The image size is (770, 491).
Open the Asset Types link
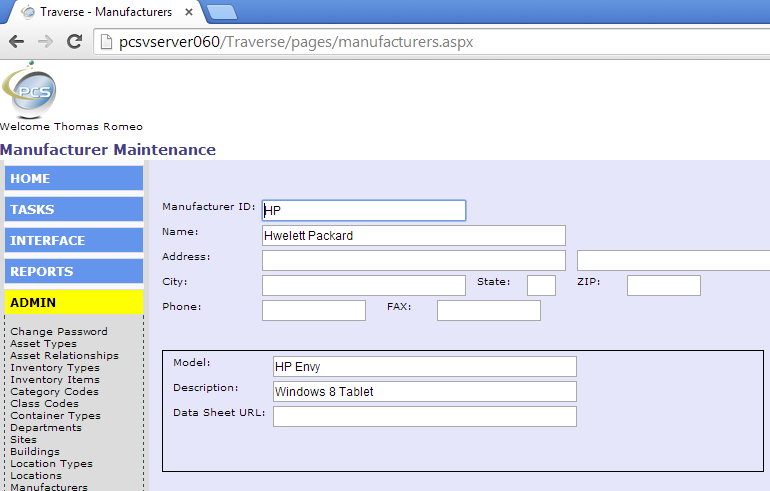pyautogui.click(x=43, y=344)
